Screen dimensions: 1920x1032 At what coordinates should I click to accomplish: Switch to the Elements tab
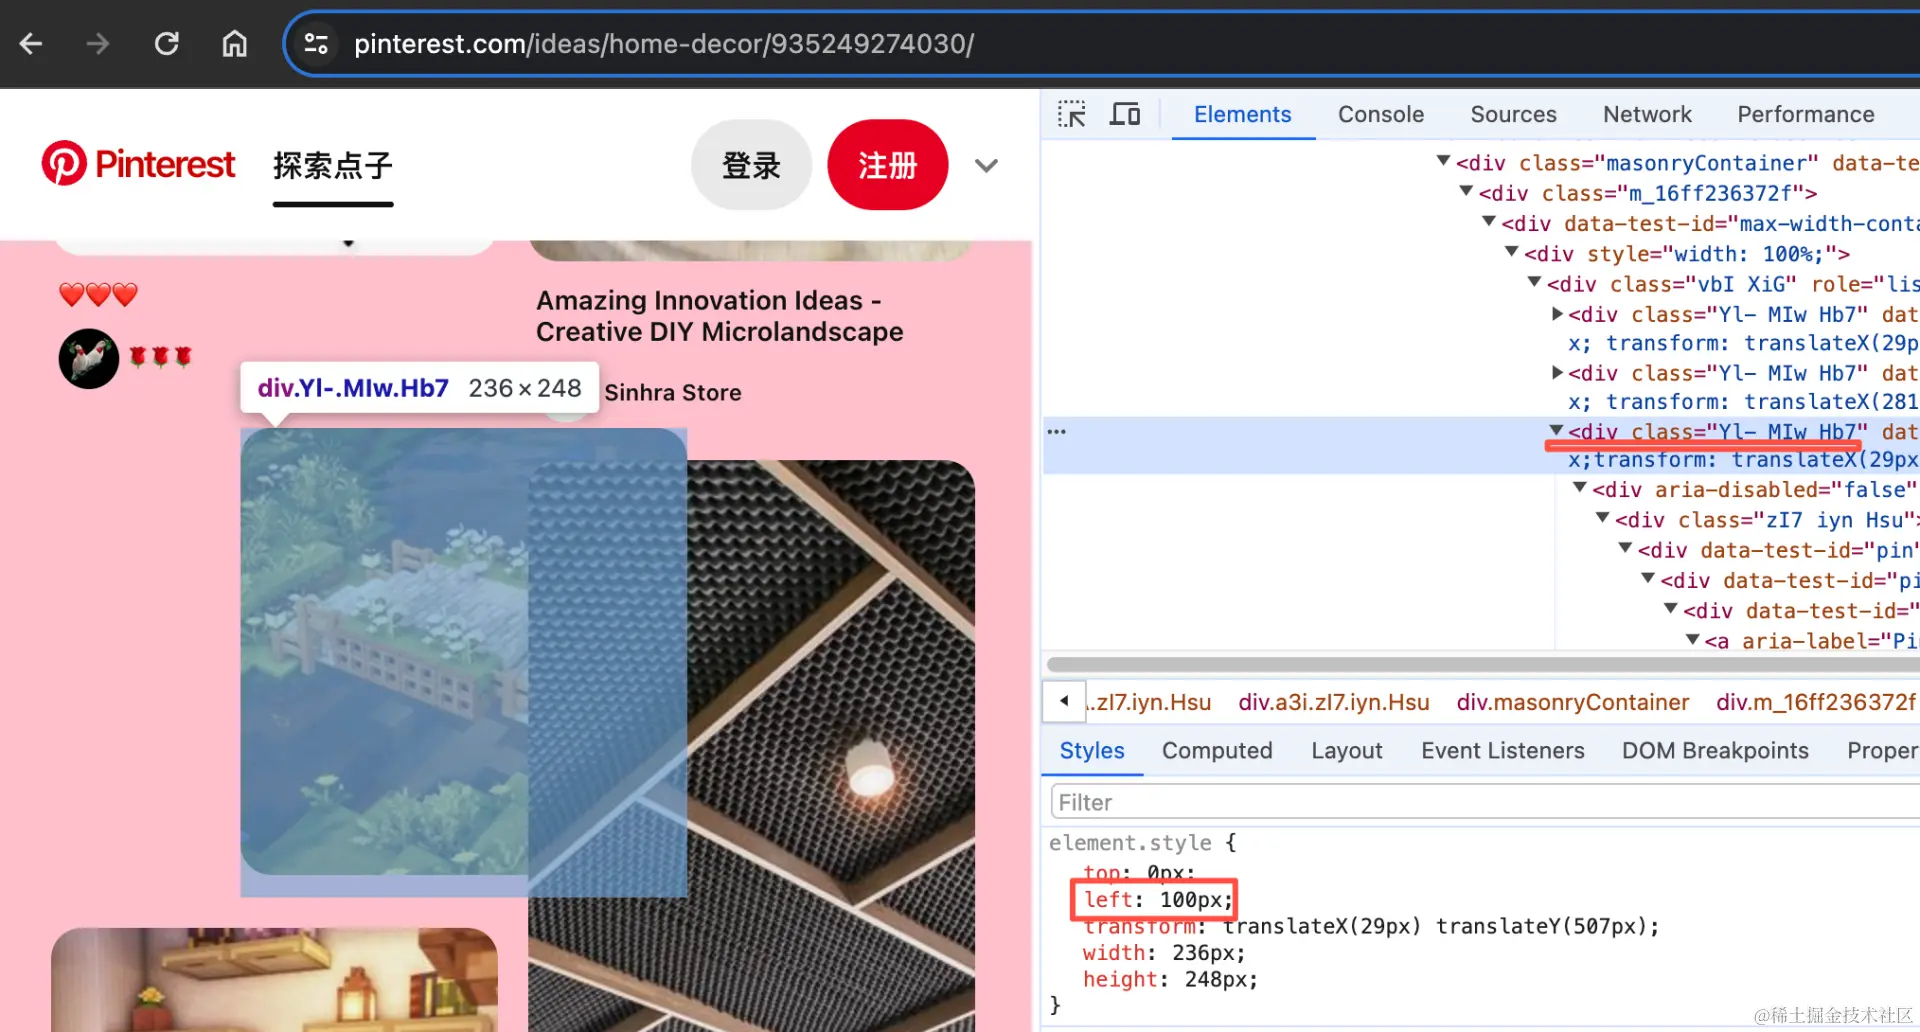click(x=1242, y=114)
